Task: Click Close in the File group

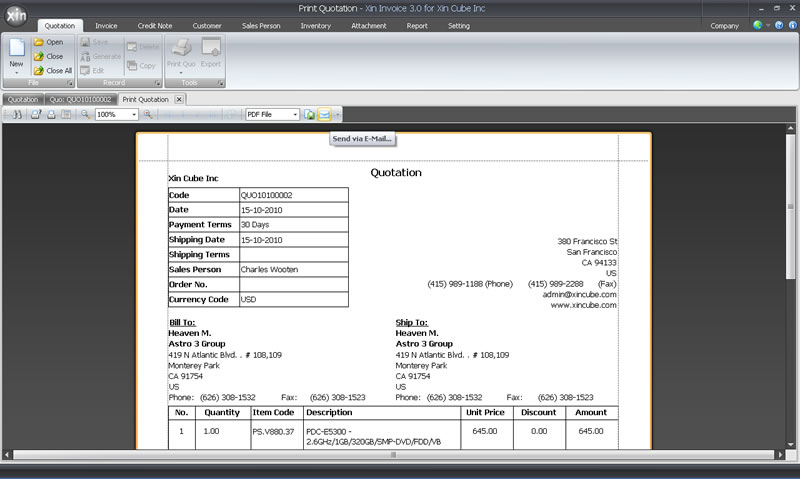Action: coord(49,56)
